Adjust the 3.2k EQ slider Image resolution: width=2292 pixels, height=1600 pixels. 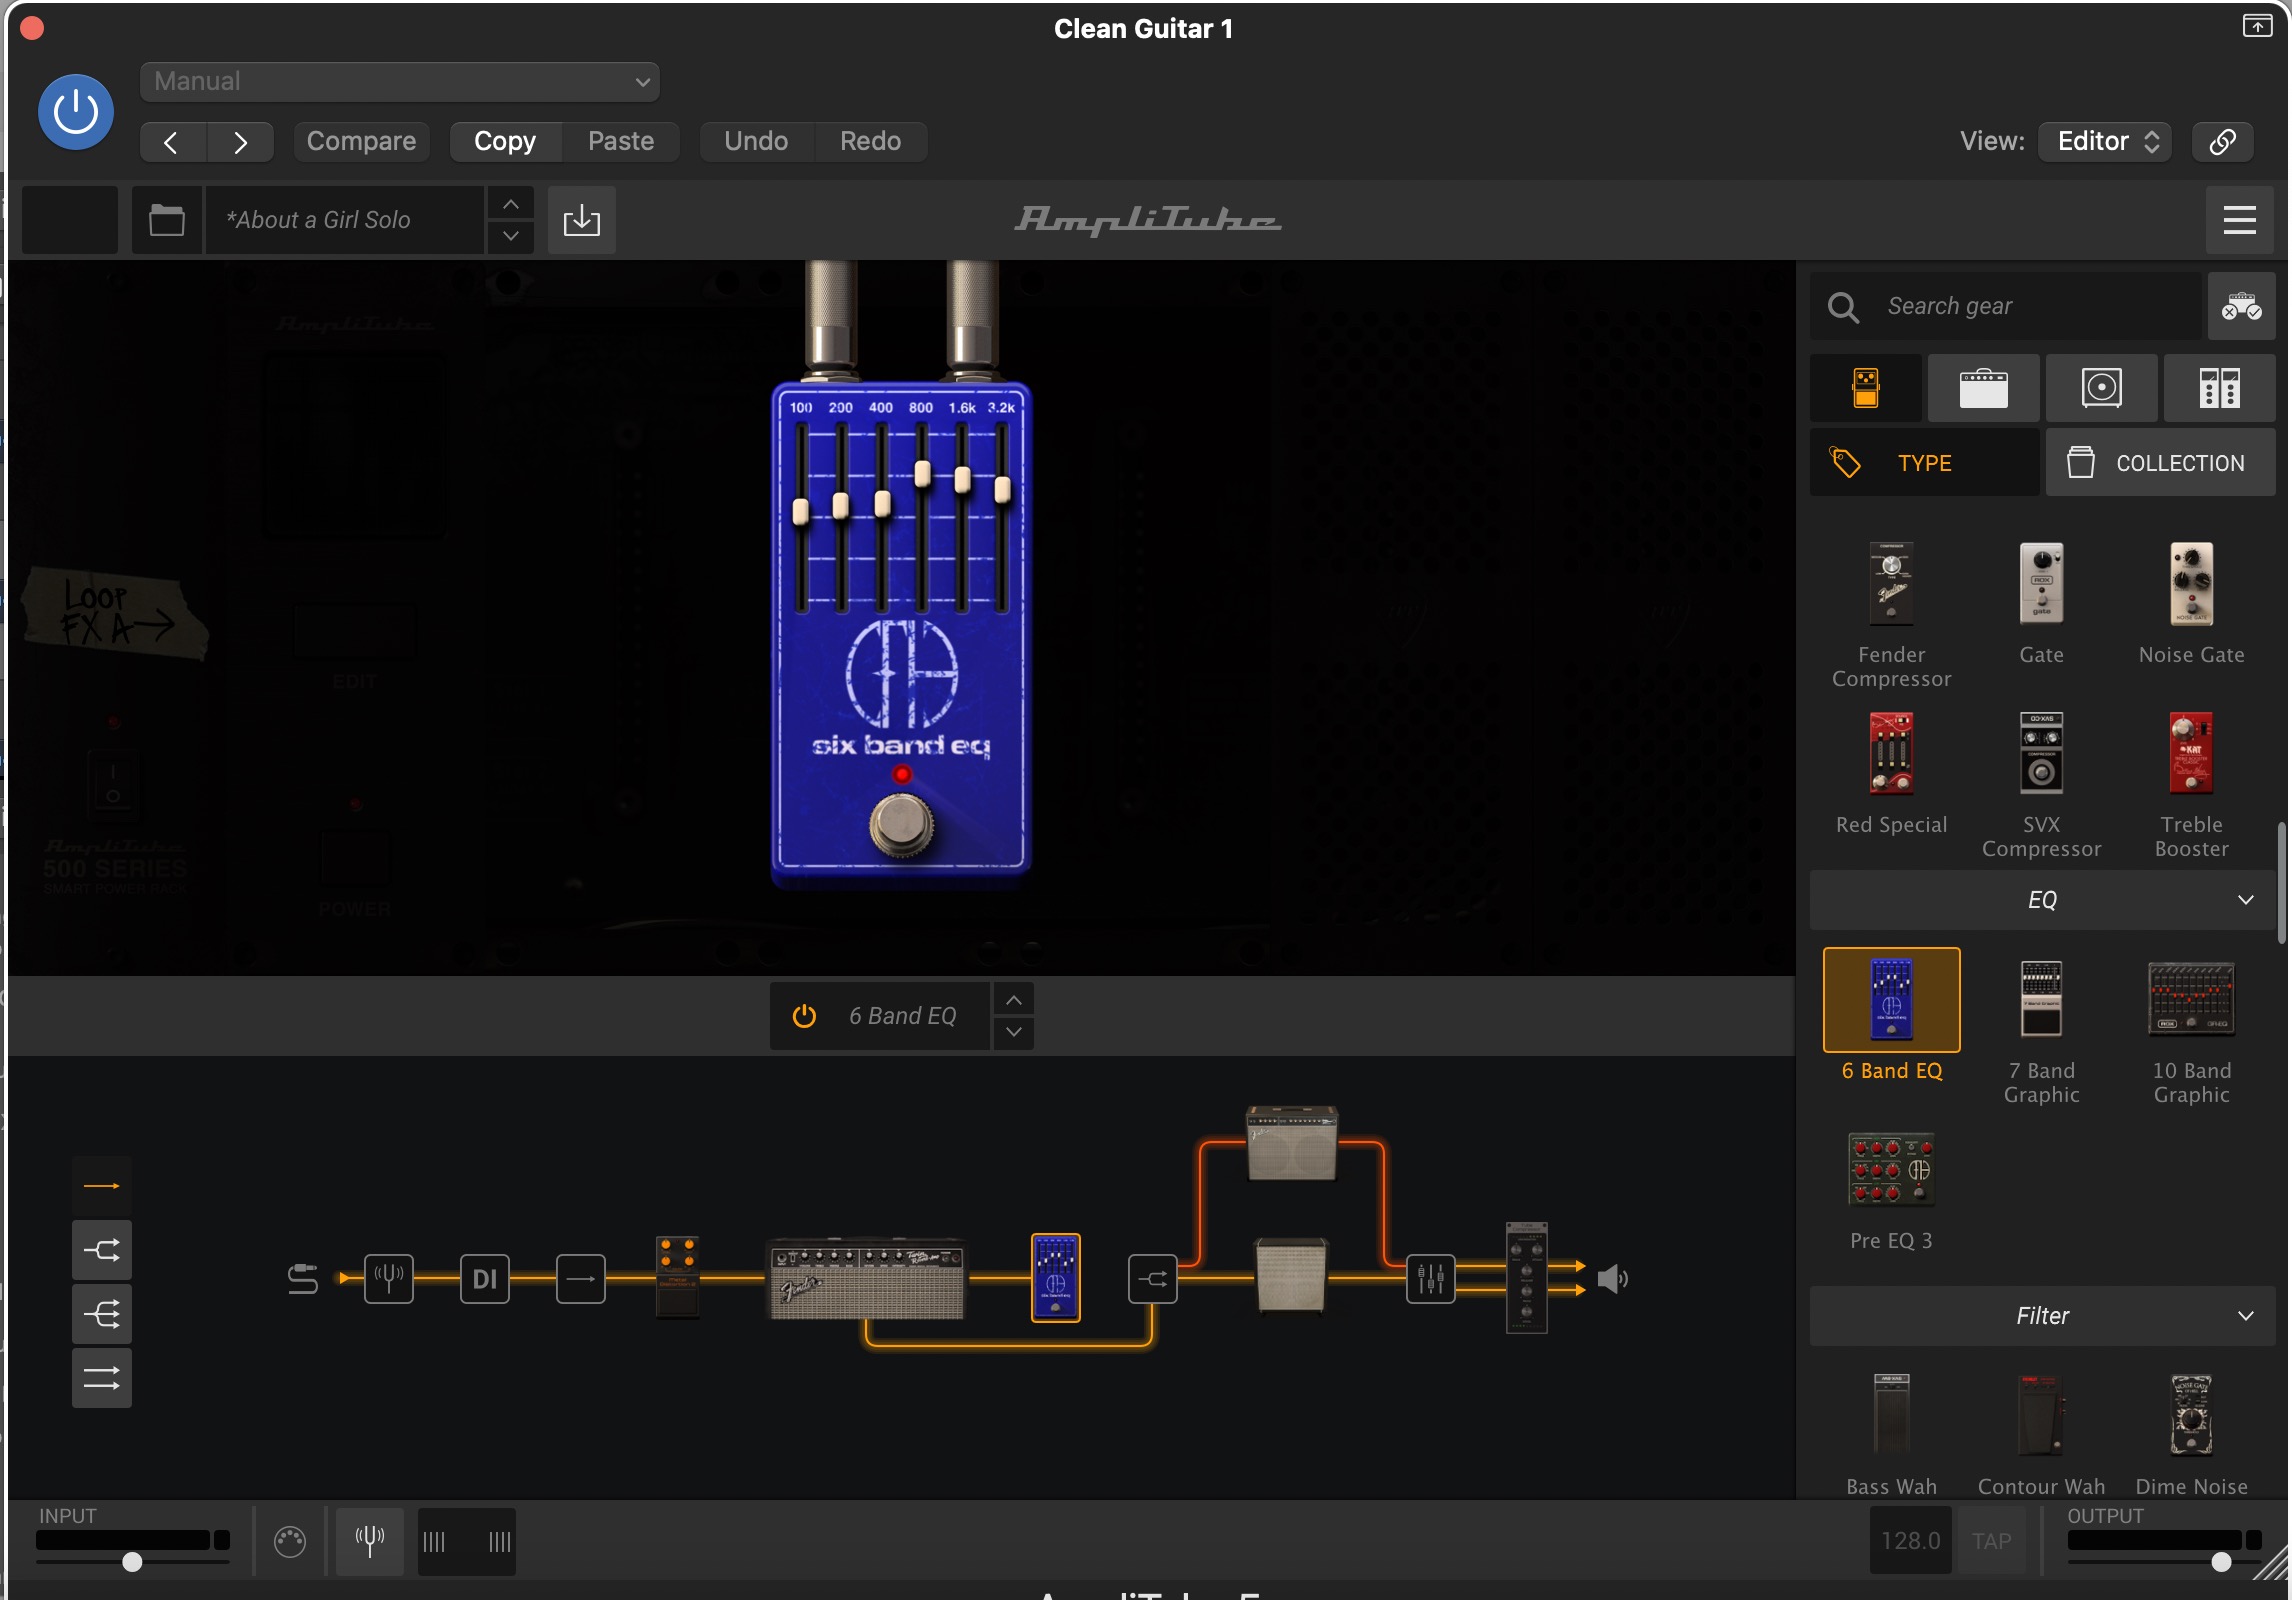tap(1002, 490)
